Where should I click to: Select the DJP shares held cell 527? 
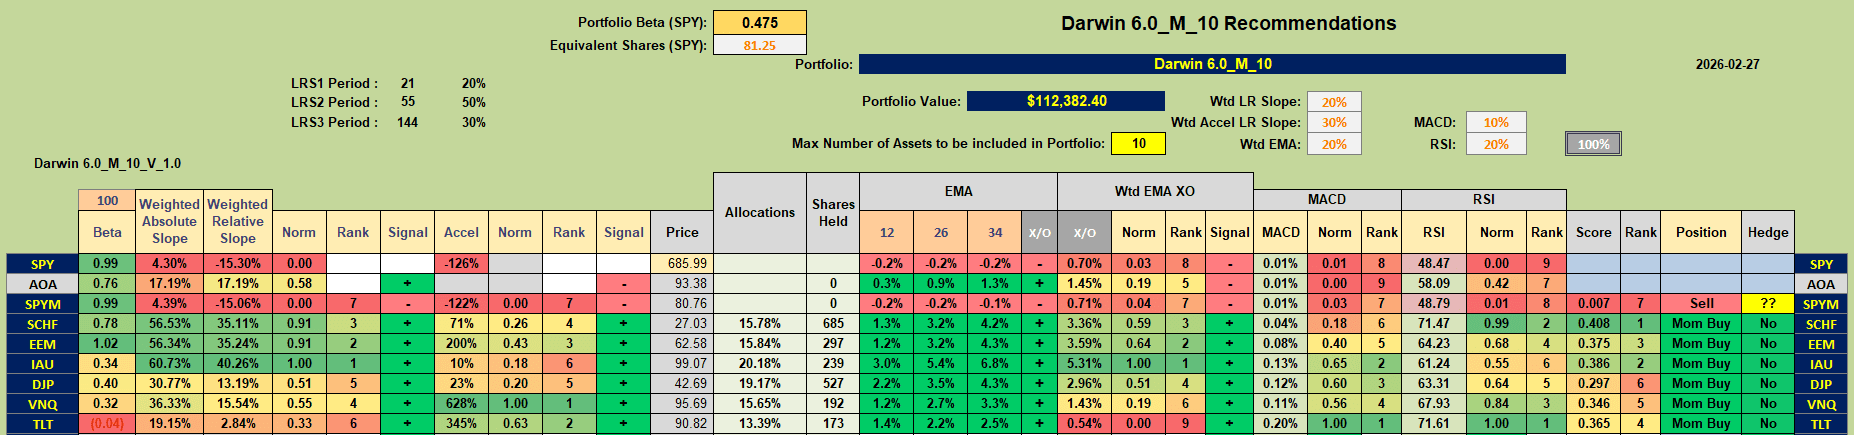click(833, 383)
